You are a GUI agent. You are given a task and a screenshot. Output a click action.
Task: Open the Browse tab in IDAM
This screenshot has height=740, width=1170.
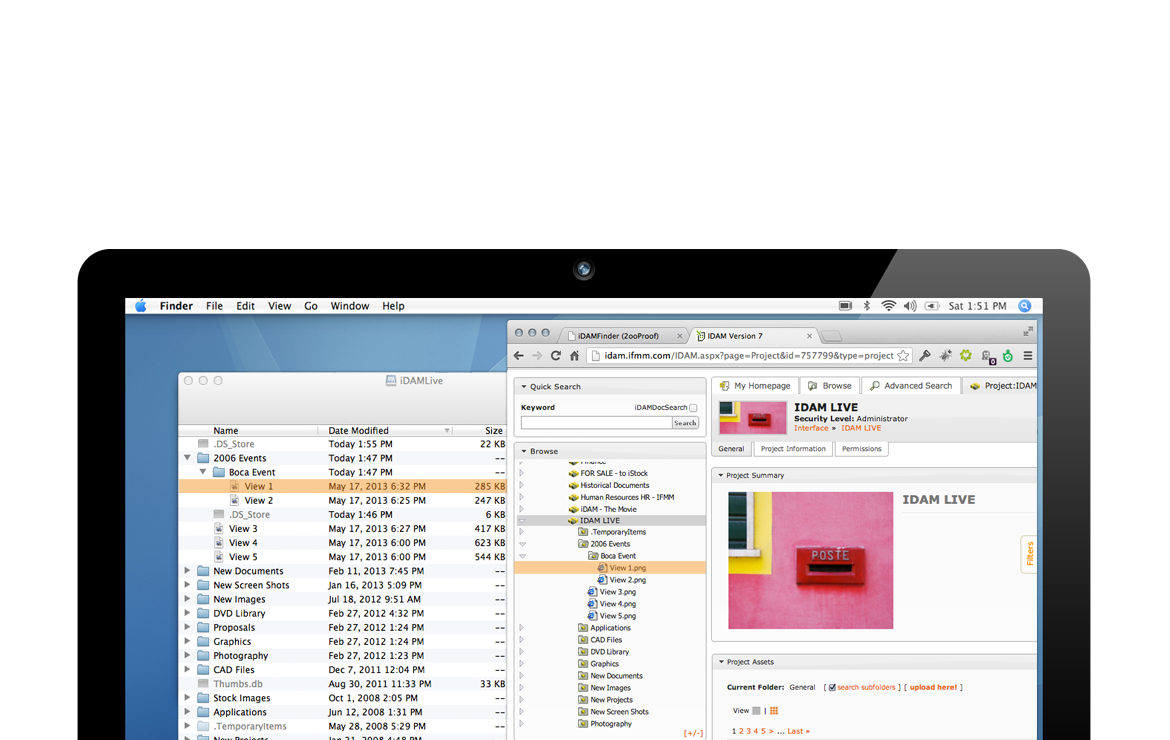pyautogui.click(x=830, y=386)
